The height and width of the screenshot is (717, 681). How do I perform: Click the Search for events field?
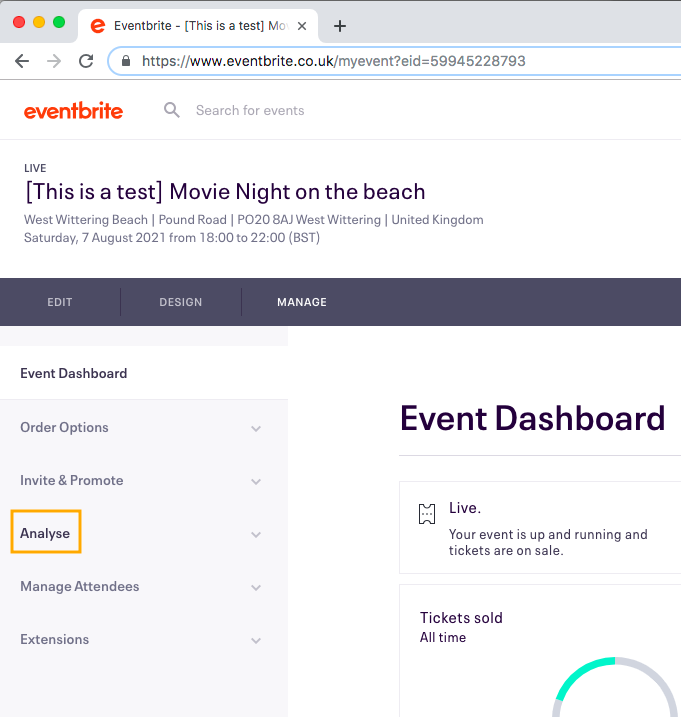[250, 110]
